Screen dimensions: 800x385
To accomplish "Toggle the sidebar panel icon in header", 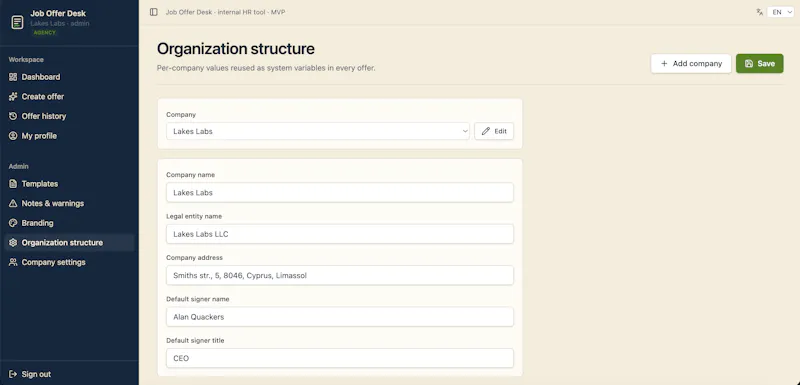I will click(x=154, y=12).
